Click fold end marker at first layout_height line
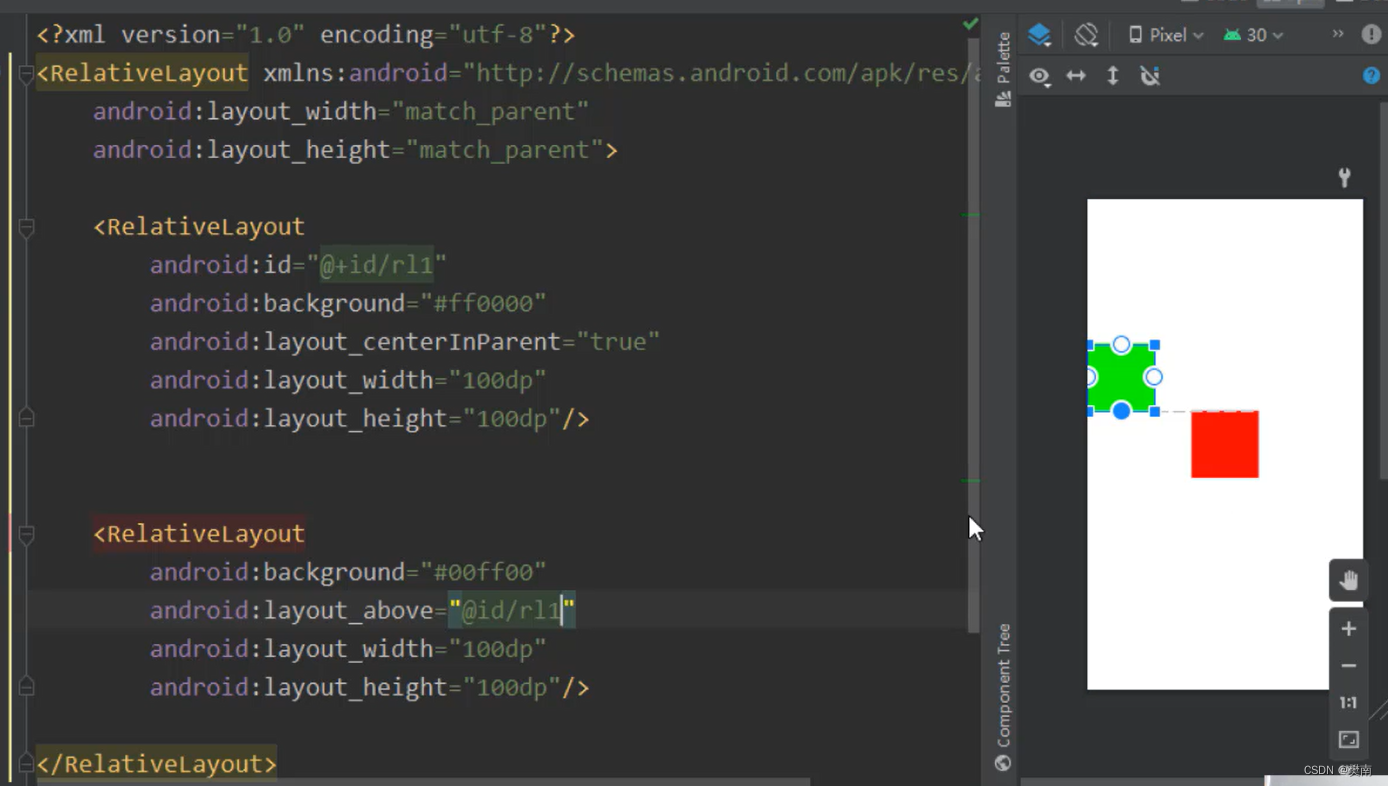This screenshot has height=786, width=1388. pyautogui.click(x=26, y=418)
